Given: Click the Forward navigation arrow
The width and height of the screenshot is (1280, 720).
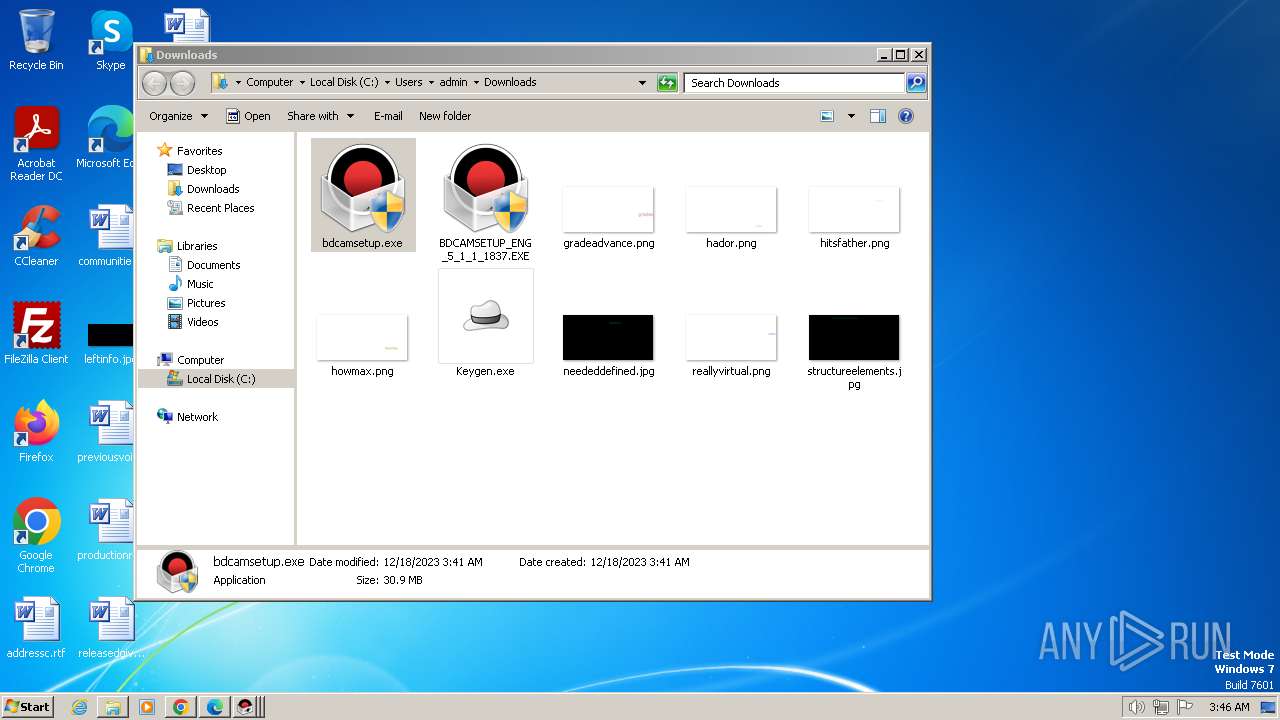Looking at the screenshot, I should point(182,83).
